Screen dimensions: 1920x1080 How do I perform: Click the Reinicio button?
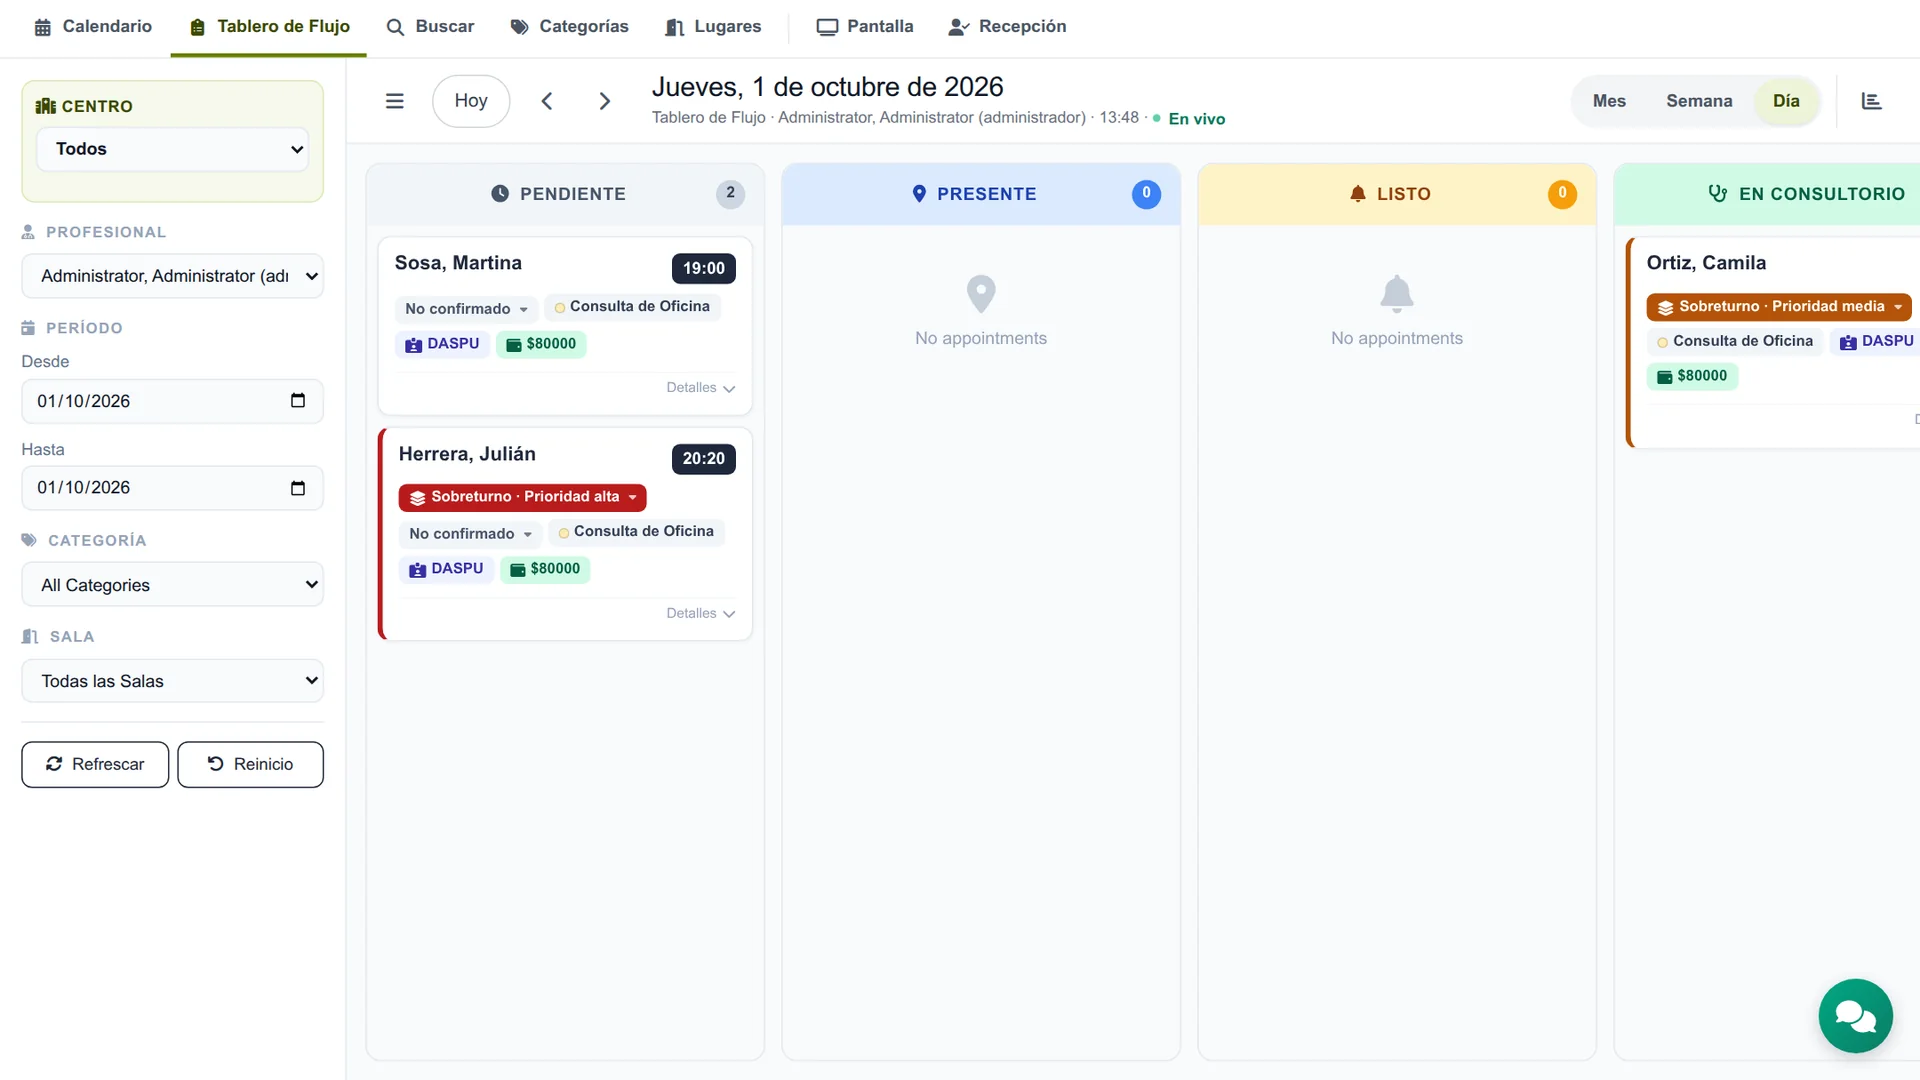(250, 765)
